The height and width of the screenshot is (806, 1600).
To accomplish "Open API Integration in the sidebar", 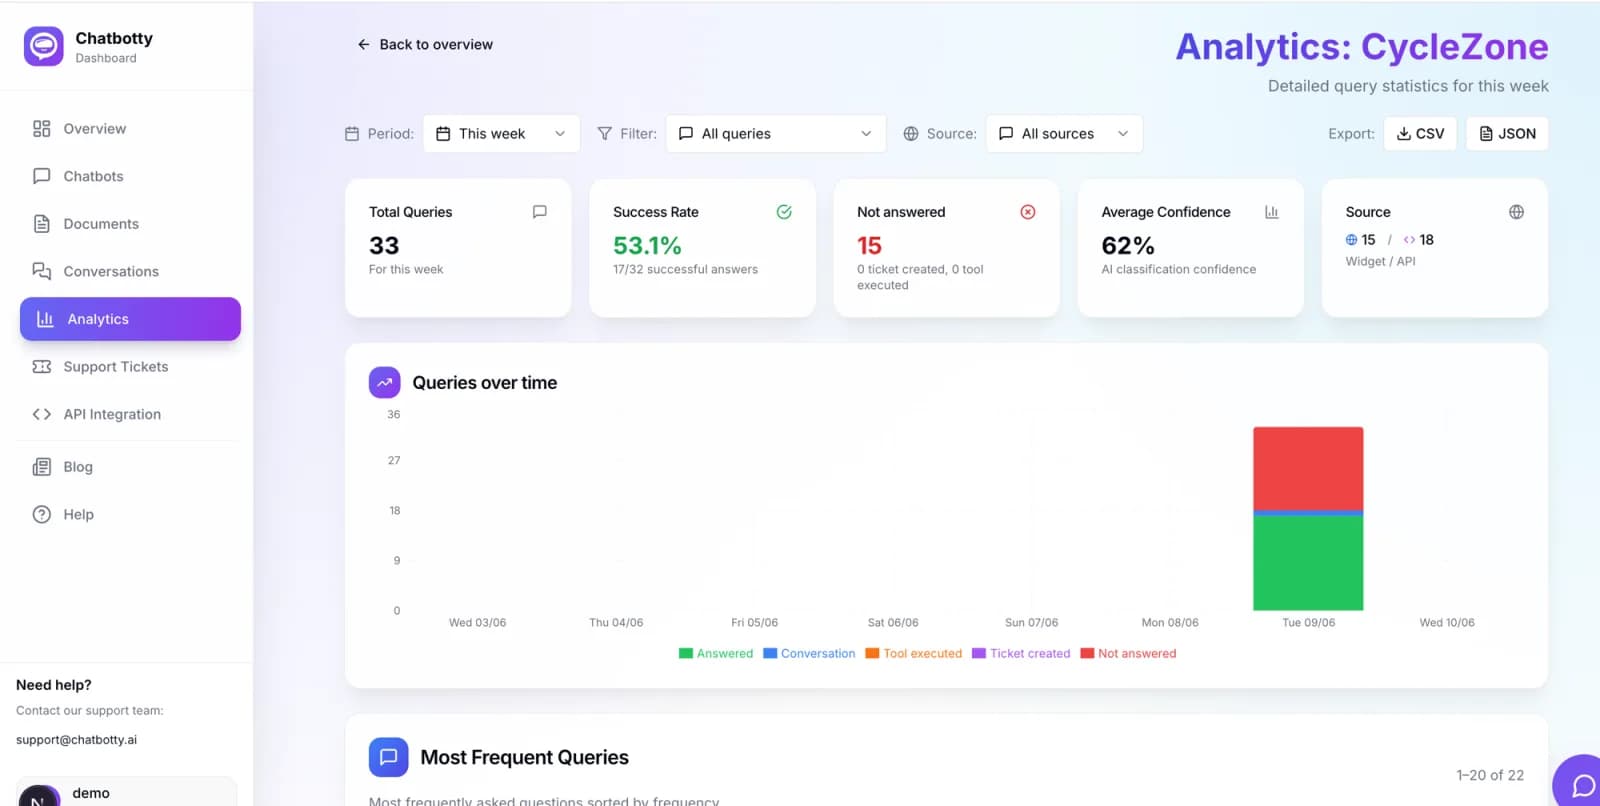I will coord(130,414).
